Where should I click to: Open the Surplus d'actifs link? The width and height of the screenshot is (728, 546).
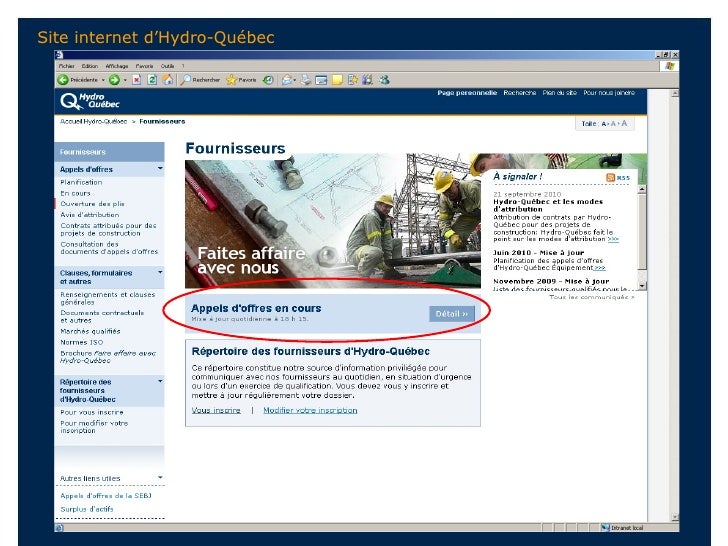click(x=87, y=509)
